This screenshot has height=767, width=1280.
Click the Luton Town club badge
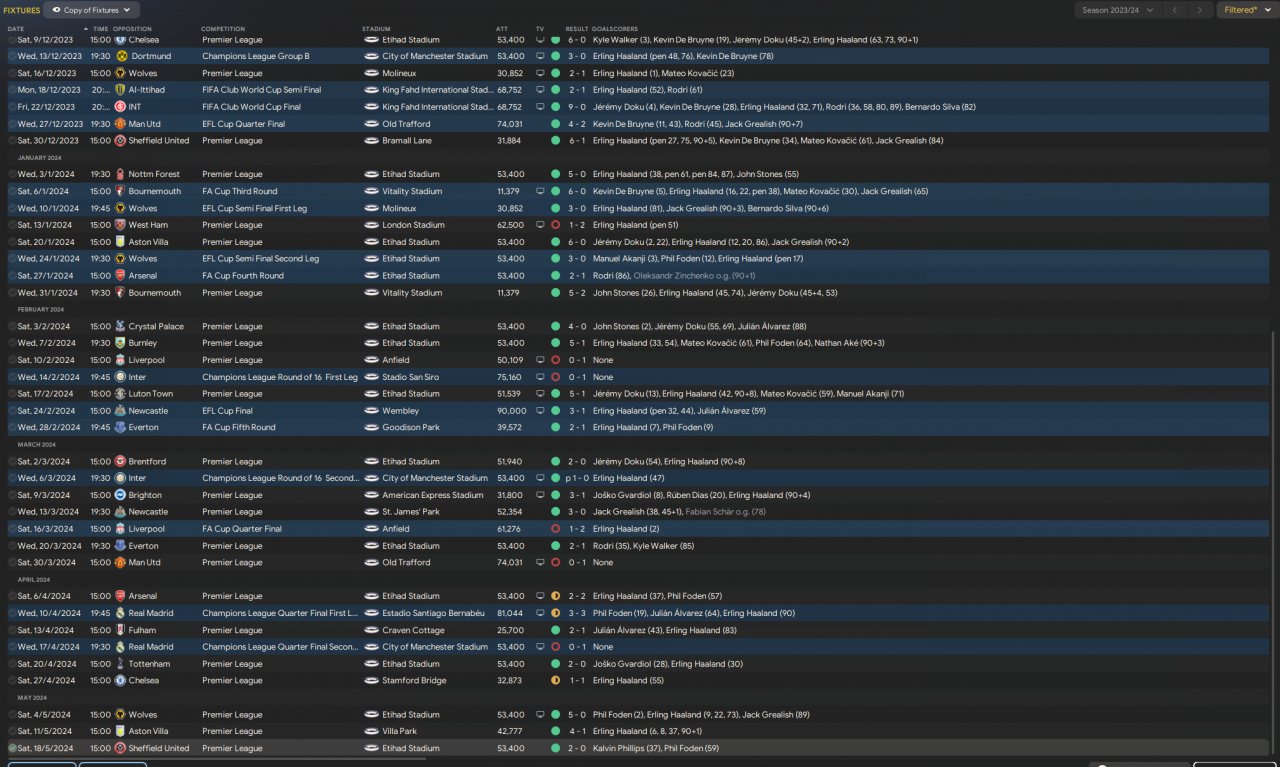pos(120,394)
